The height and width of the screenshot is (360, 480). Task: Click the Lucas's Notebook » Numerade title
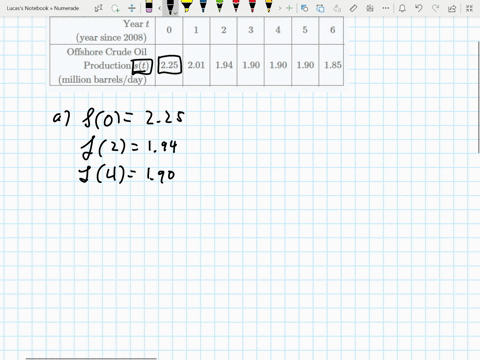(43, 8)
